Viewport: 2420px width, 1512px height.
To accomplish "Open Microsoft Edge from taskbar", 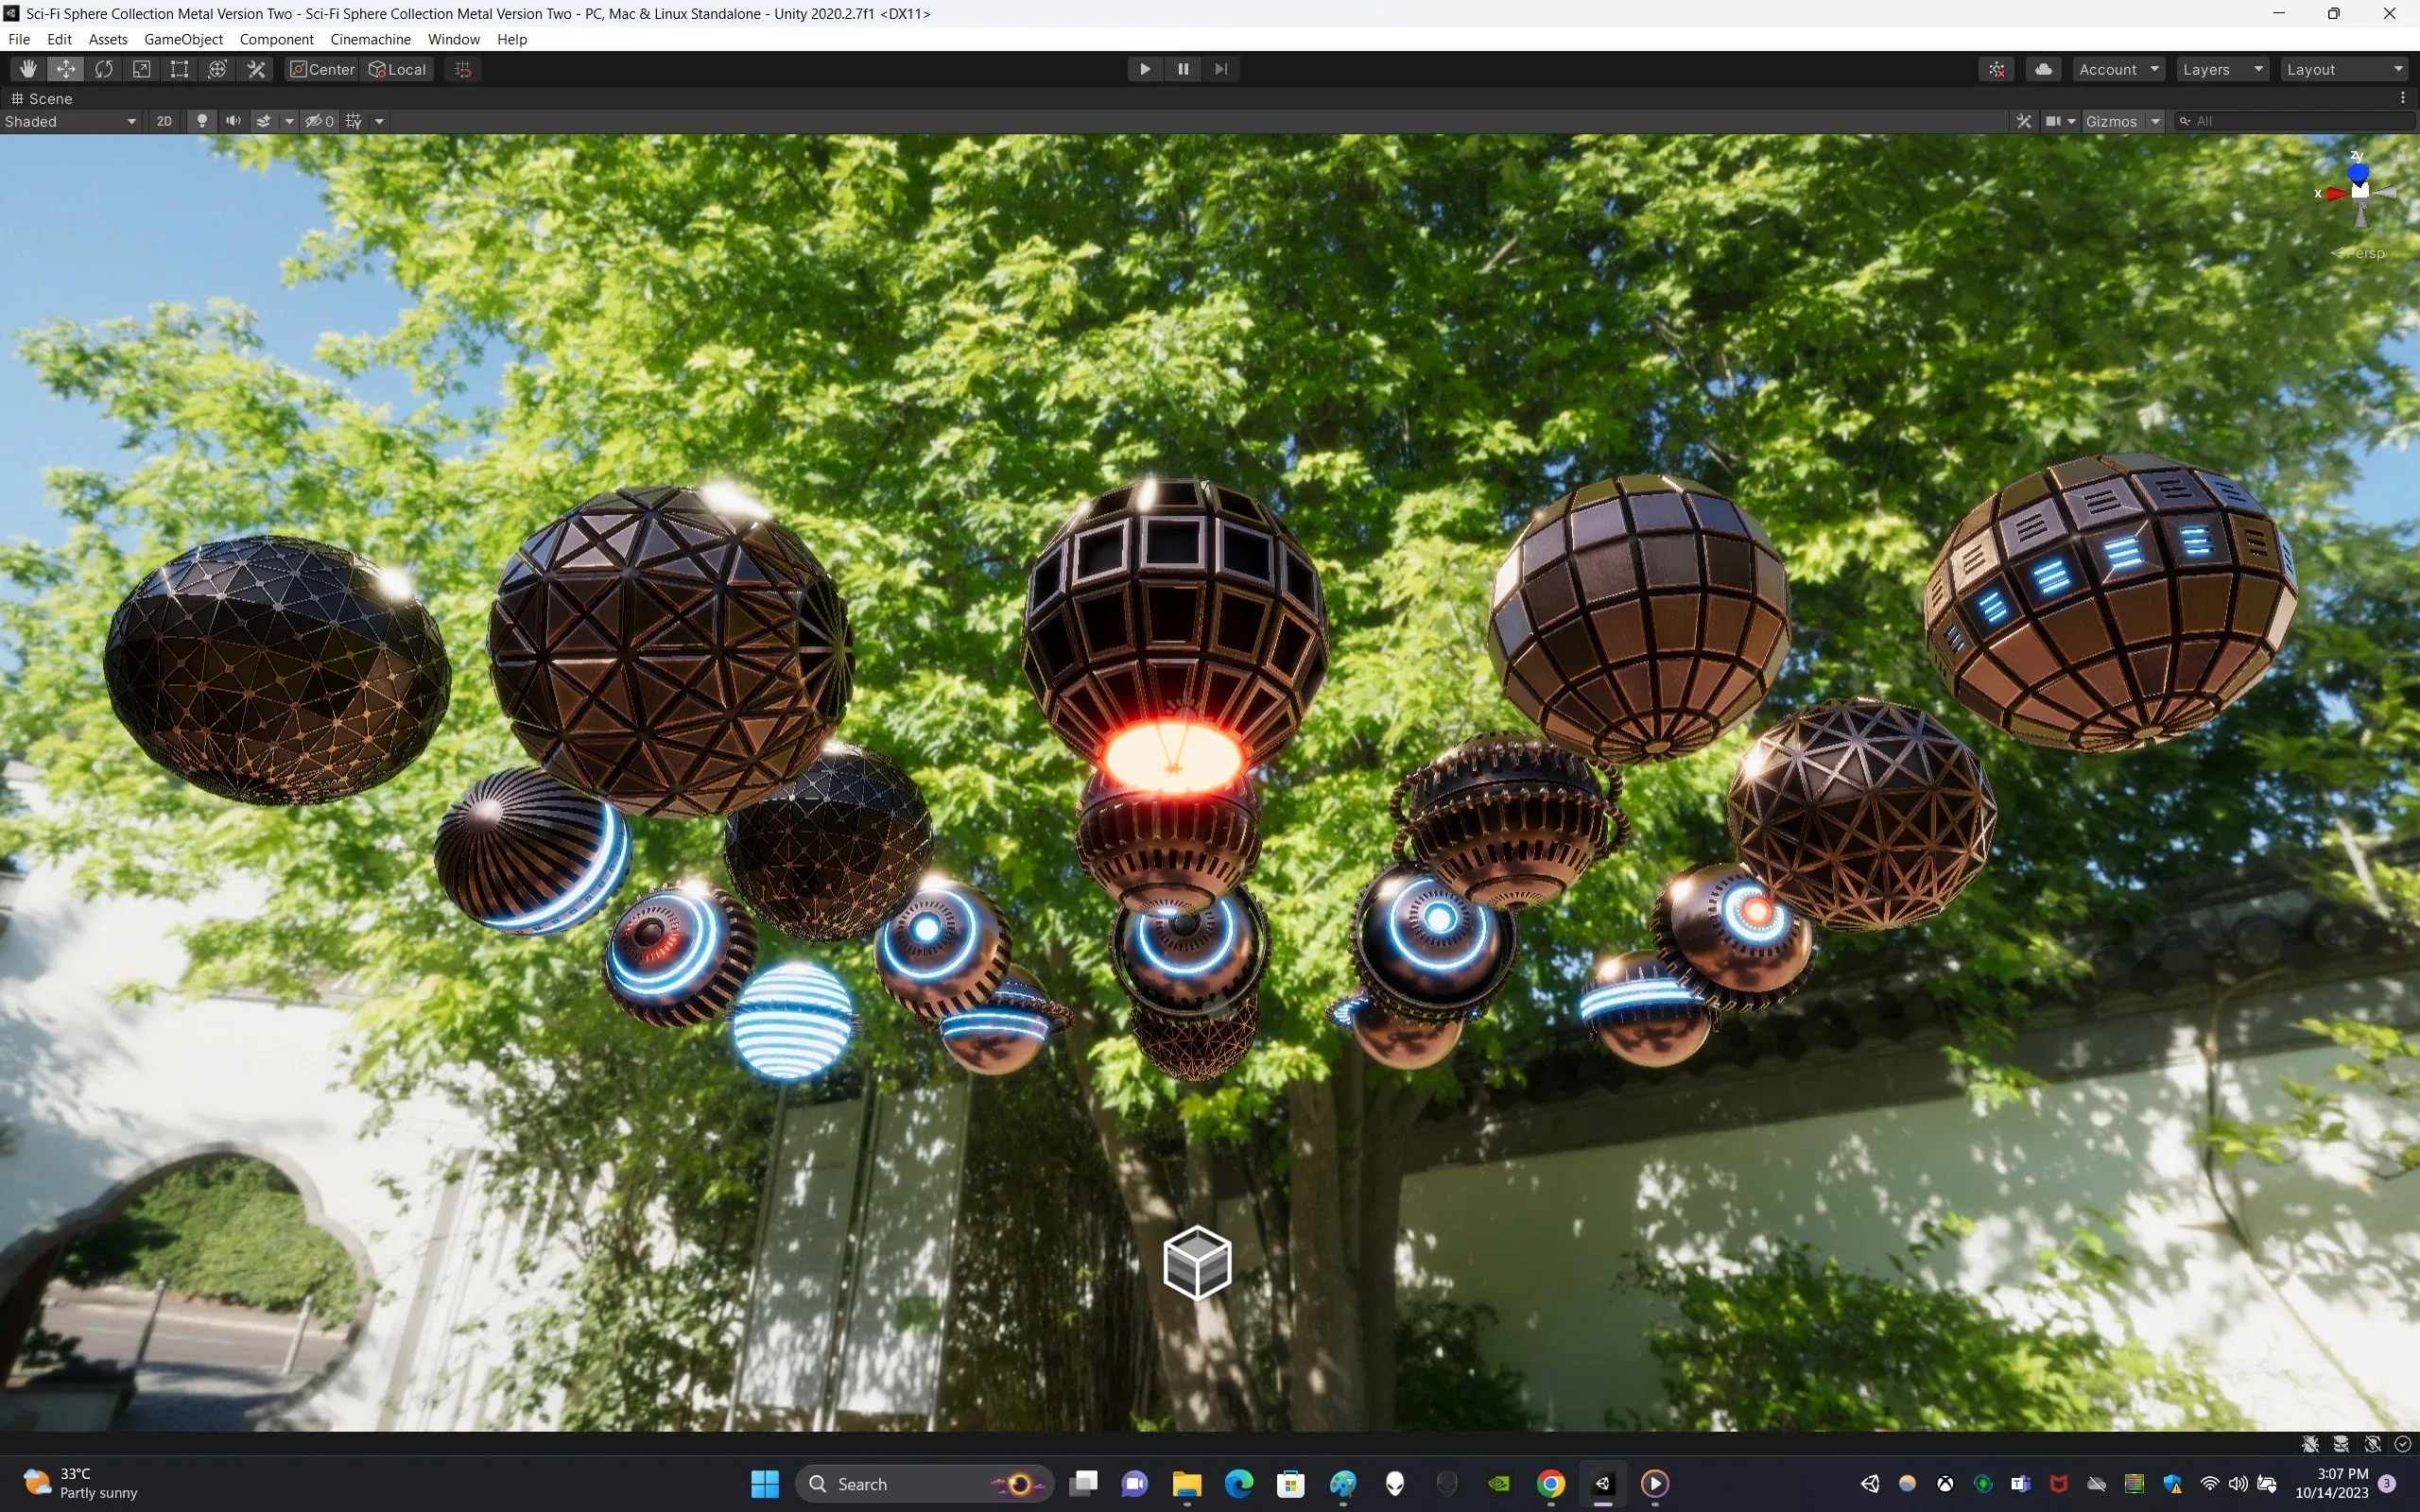I will pos(1238,1483).
